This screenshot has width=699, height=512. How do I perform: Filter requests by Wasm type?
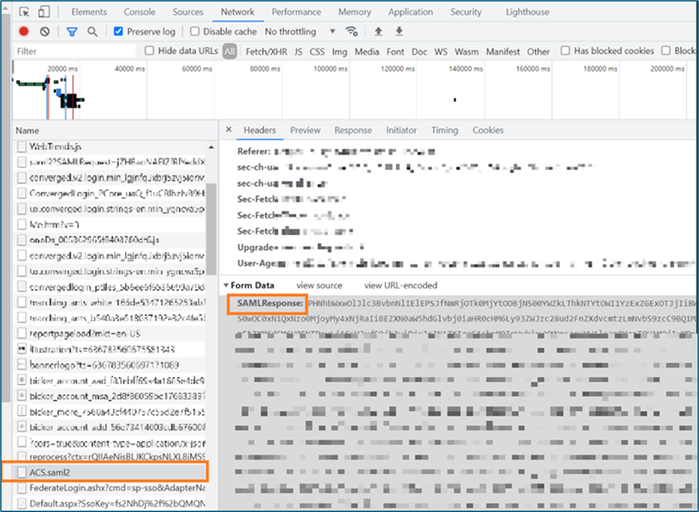(466, 52)
